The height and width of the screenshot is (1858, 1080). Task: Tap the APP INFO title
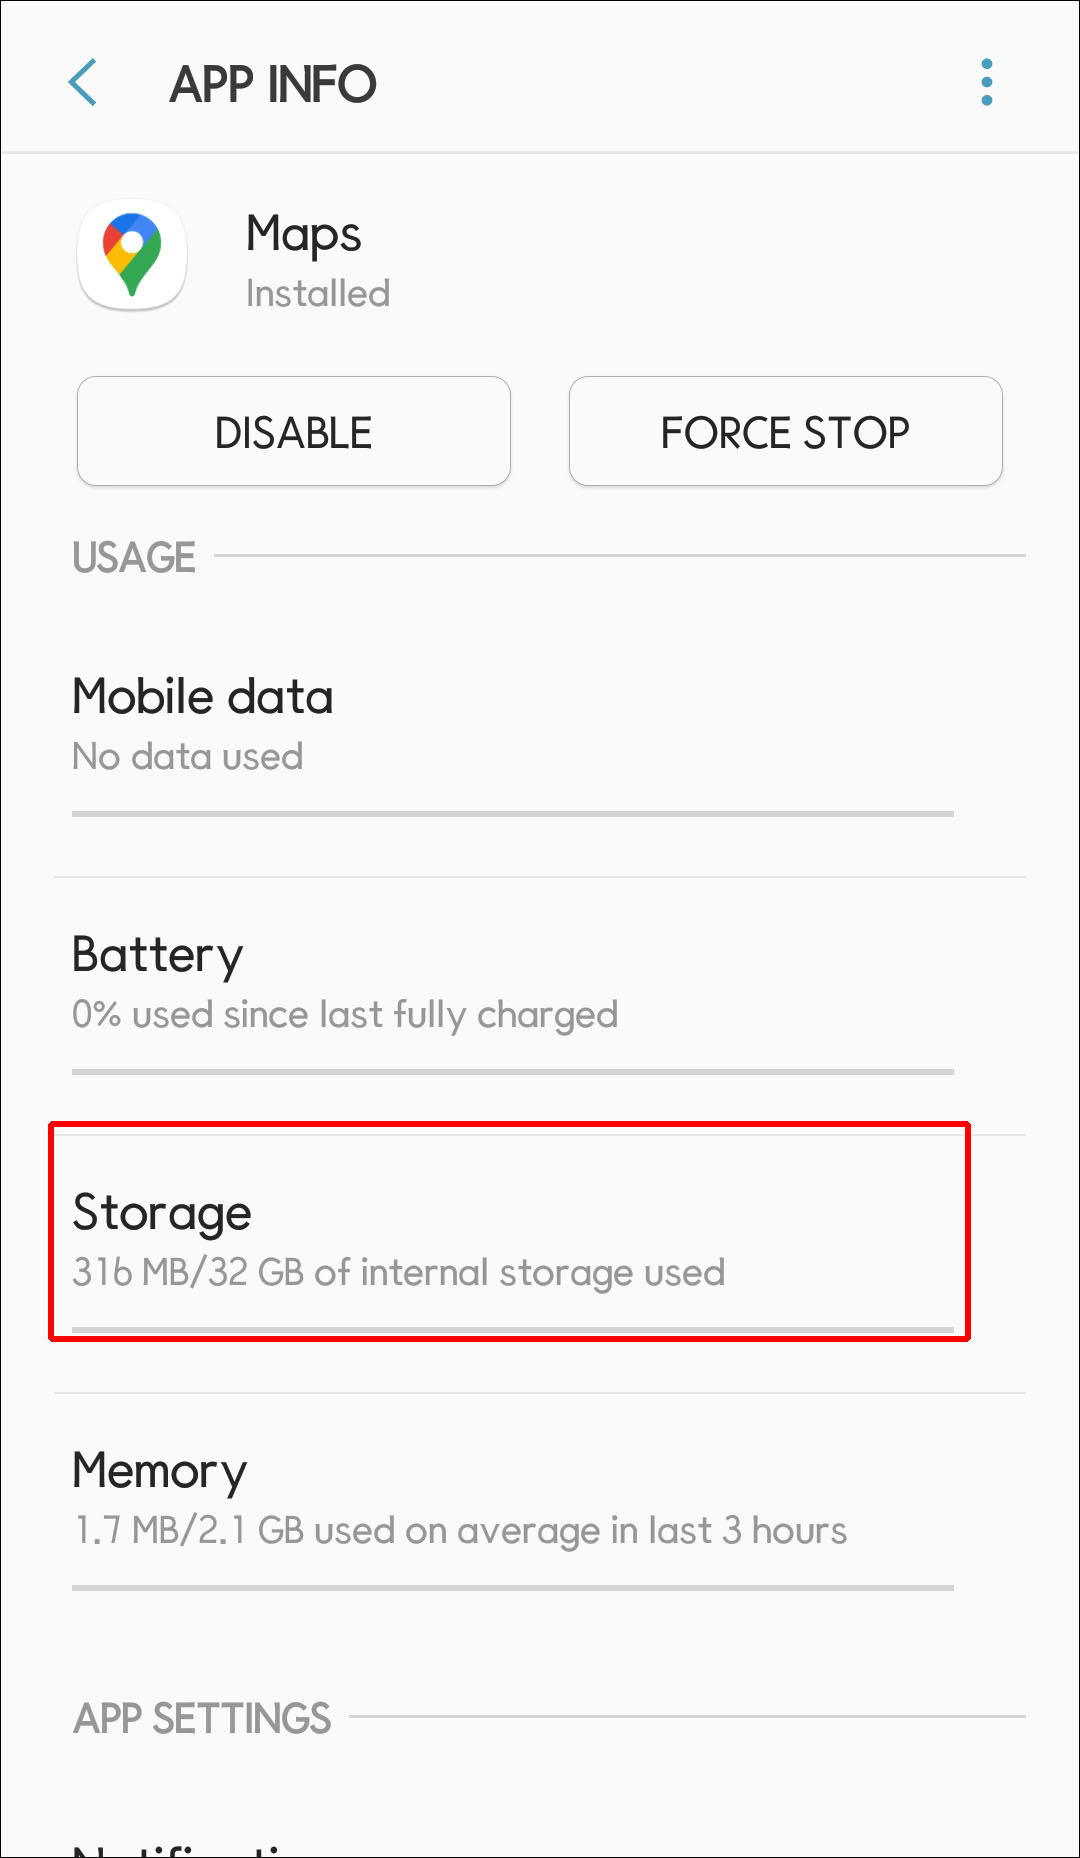[273, 84]
